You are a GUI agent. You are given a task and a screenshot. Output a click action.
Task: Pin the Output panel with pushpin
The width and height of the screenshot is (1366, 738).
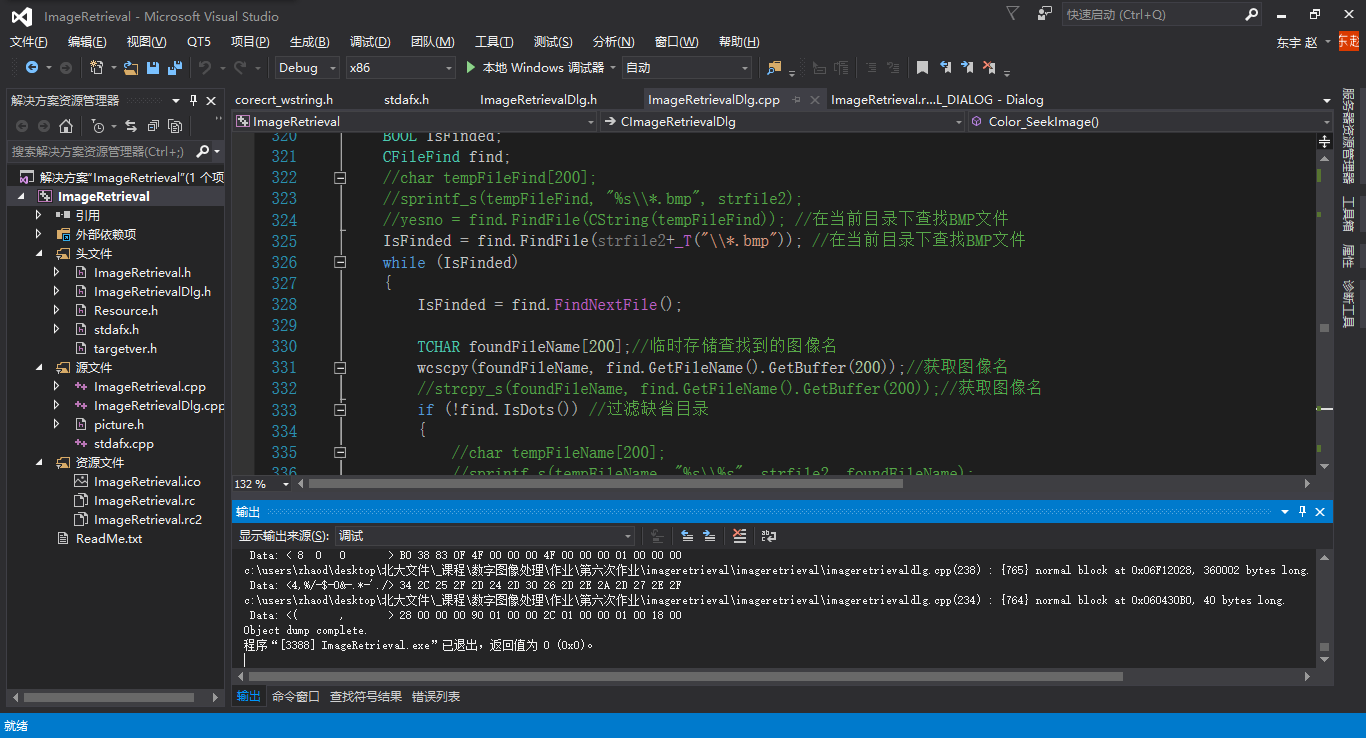[1303, 511]
